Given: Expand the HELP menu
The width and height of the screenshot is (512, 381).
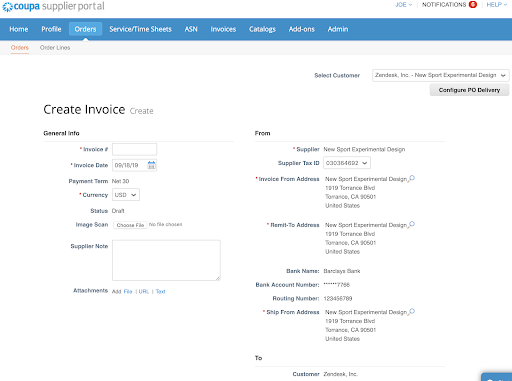Looking at the screenshot, I should tap(496, 5).
